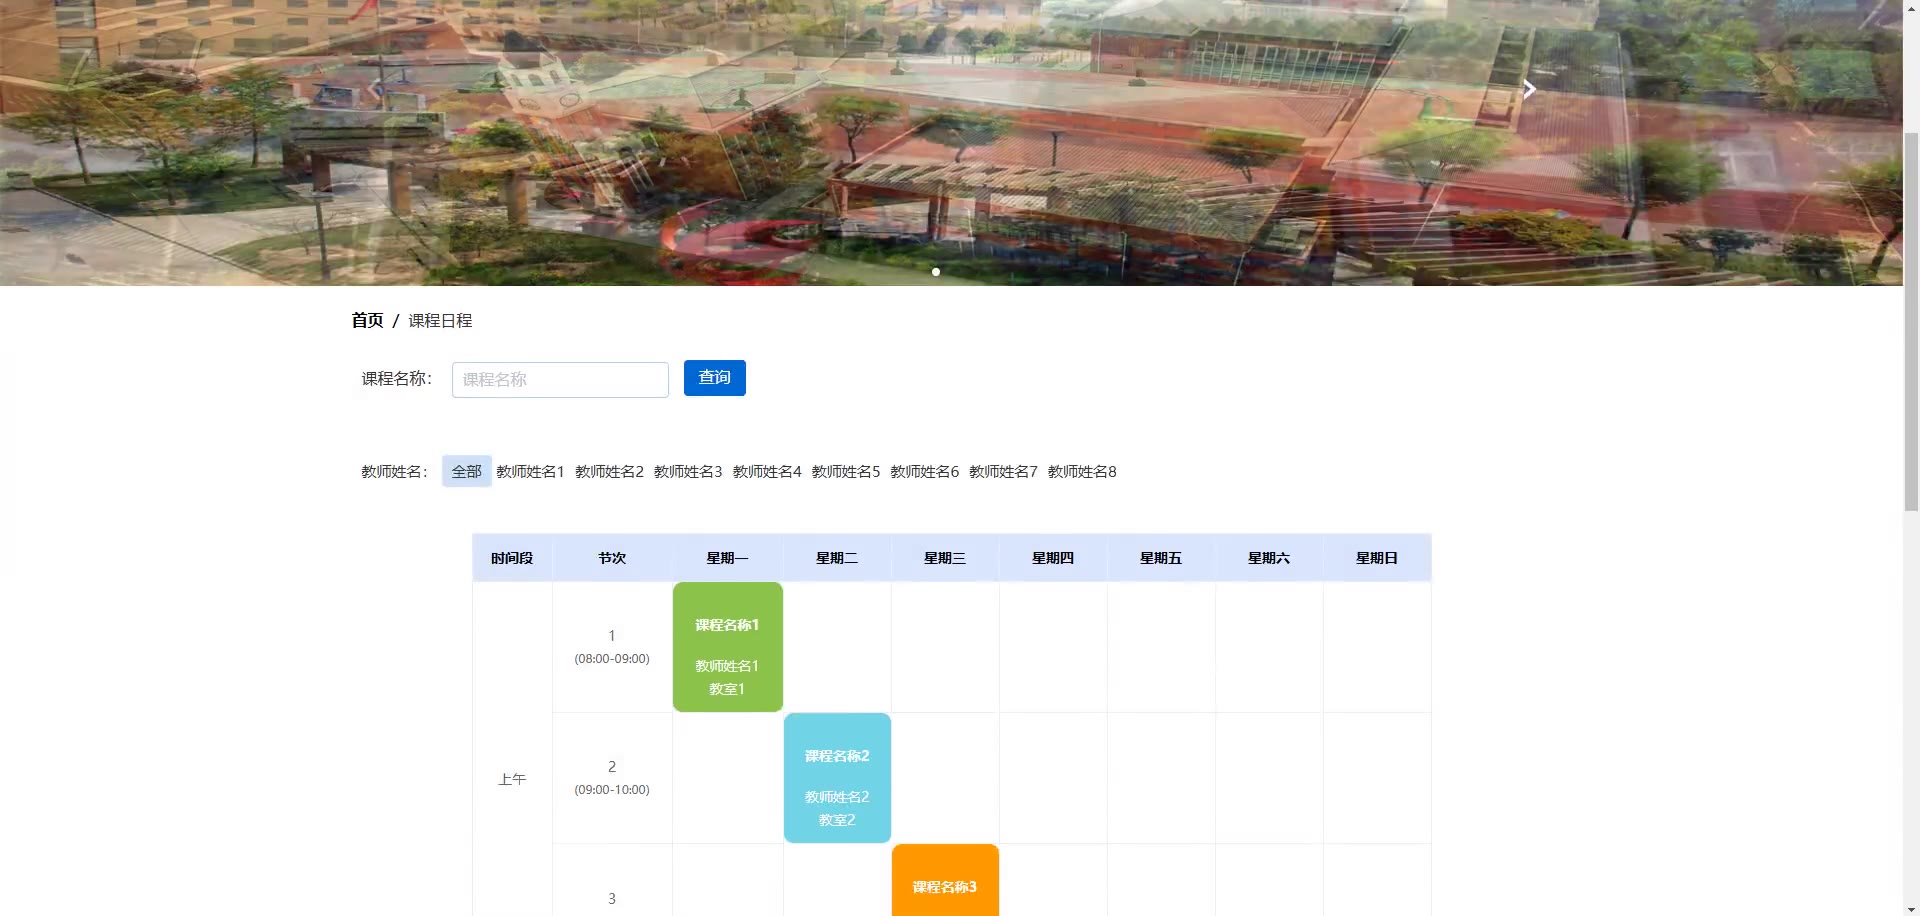
Task: Click the 星期一 column header
Action: pyautogui.click(x=727, y=558)
